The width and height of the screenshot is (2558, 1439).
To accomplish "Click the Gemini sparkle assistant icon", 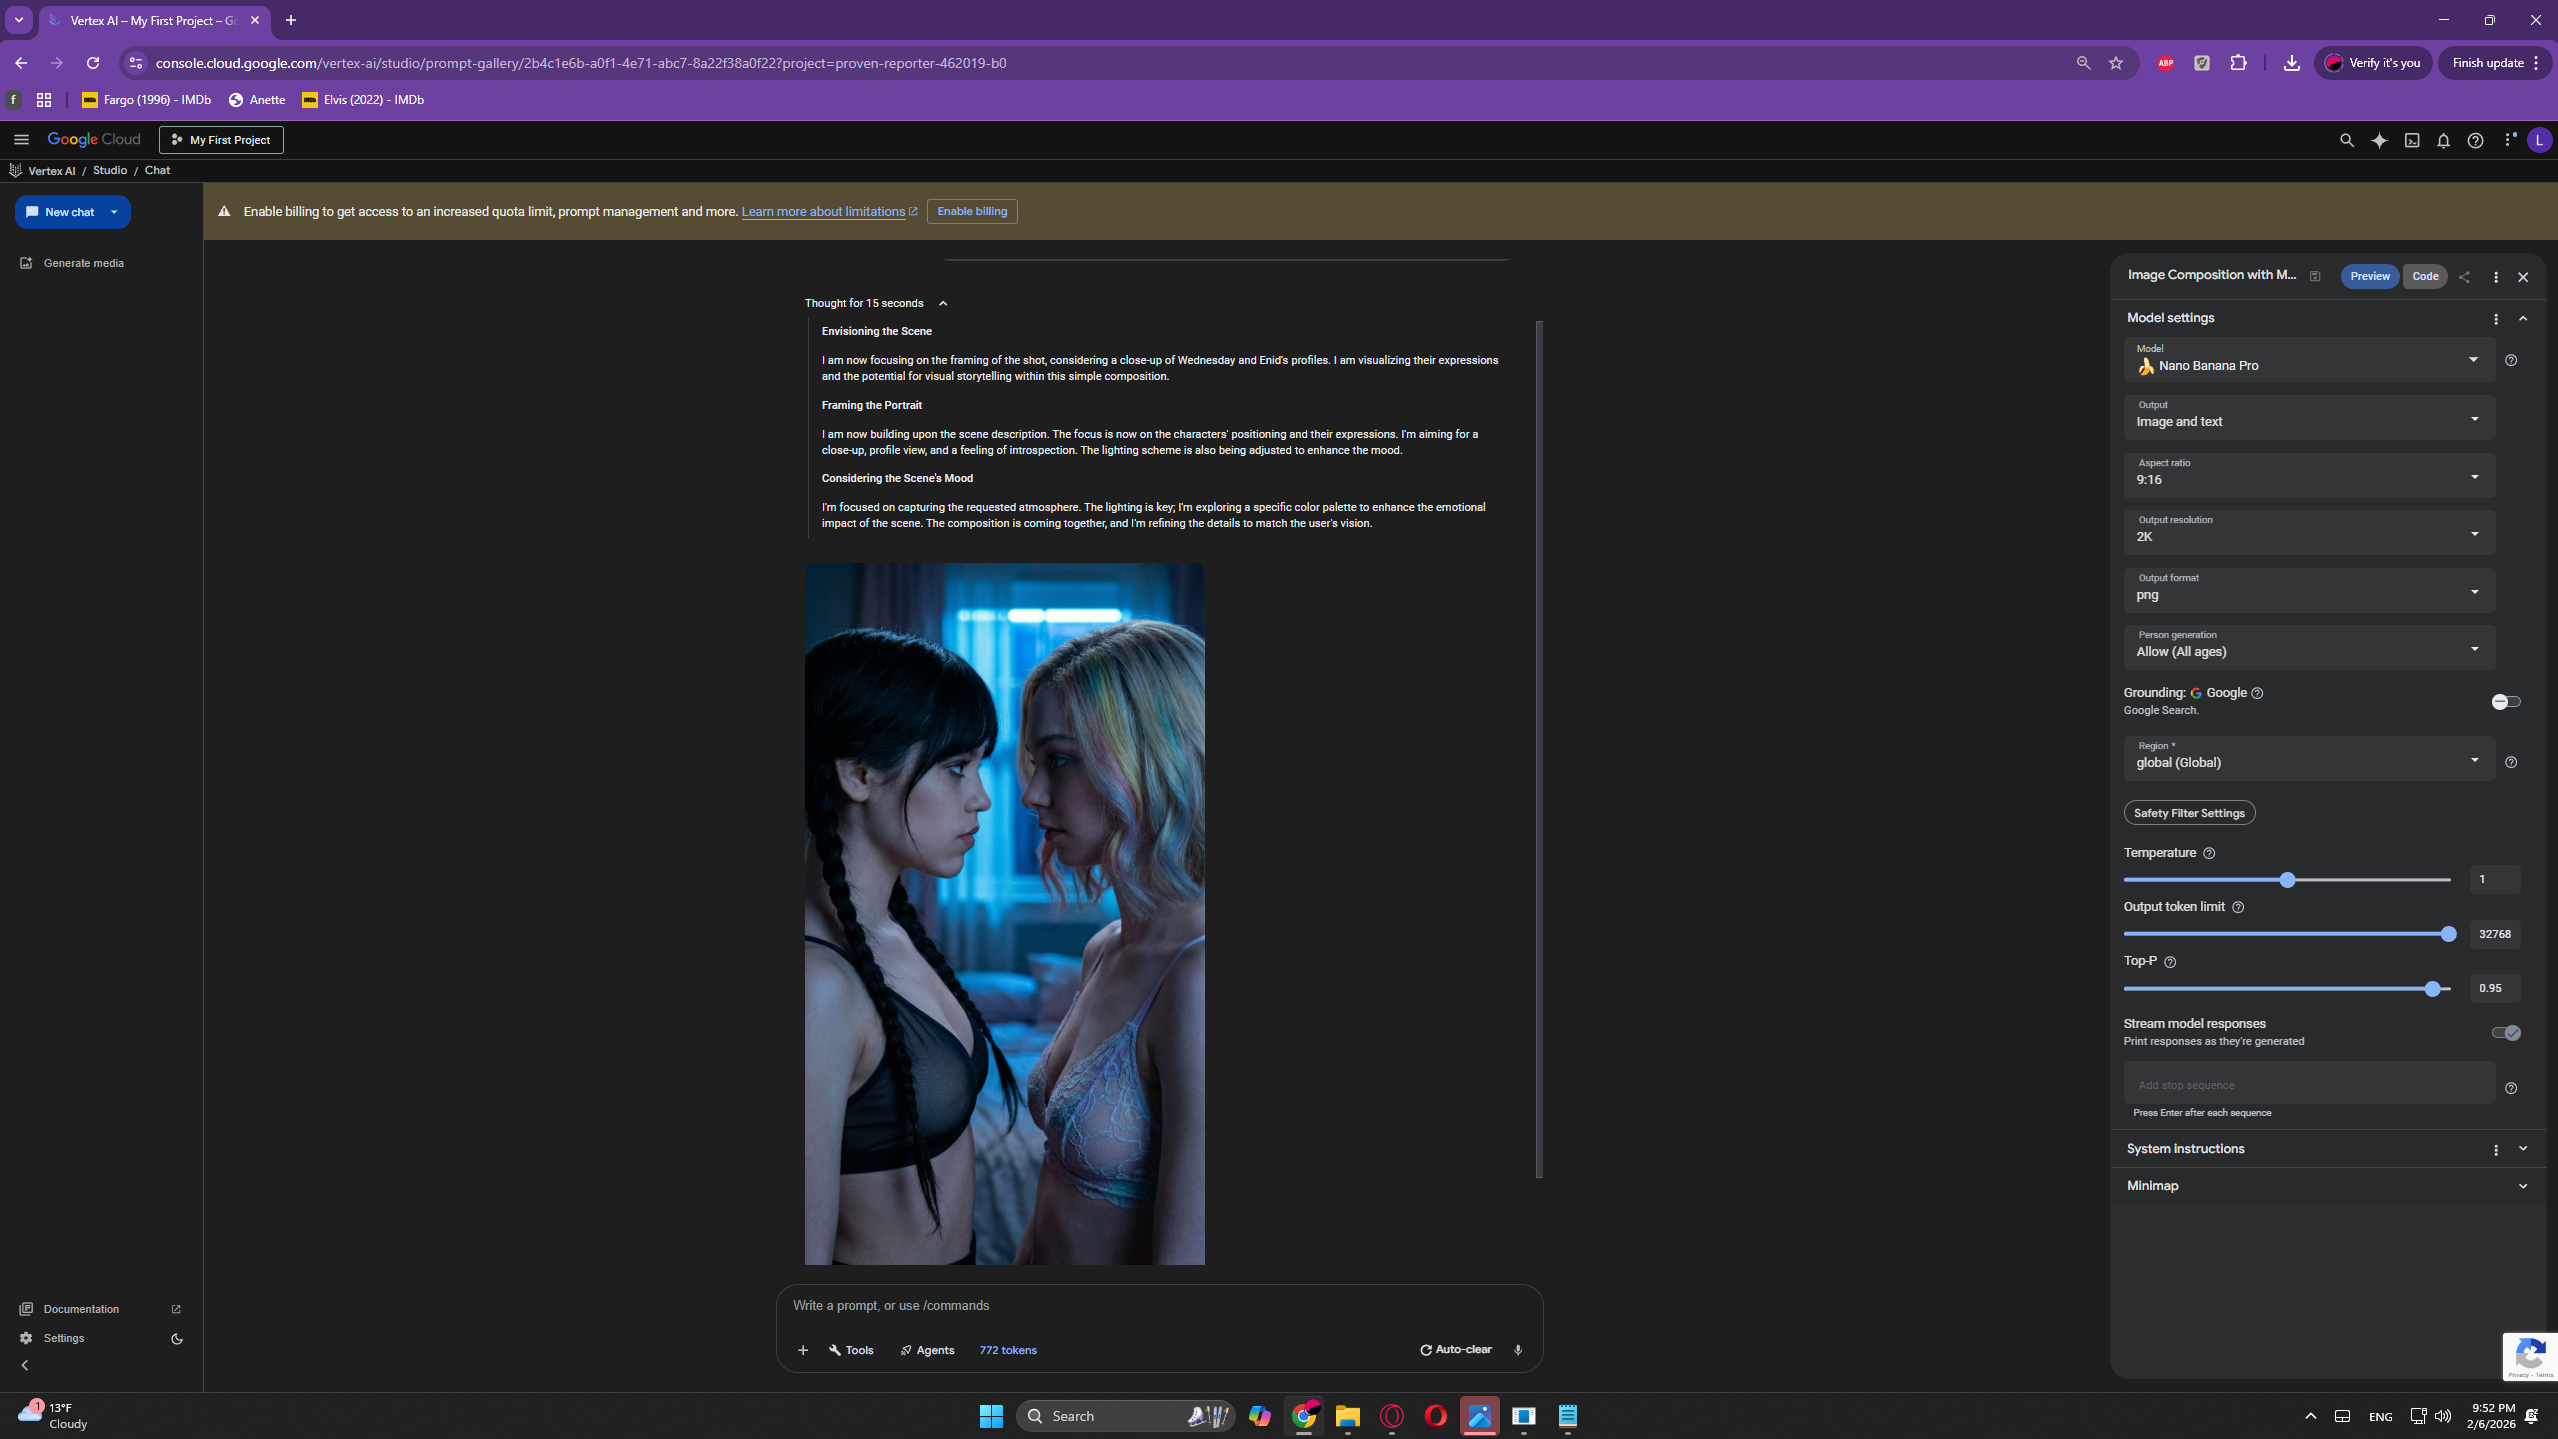I will pyautogui.click(x=2379, y=141).
